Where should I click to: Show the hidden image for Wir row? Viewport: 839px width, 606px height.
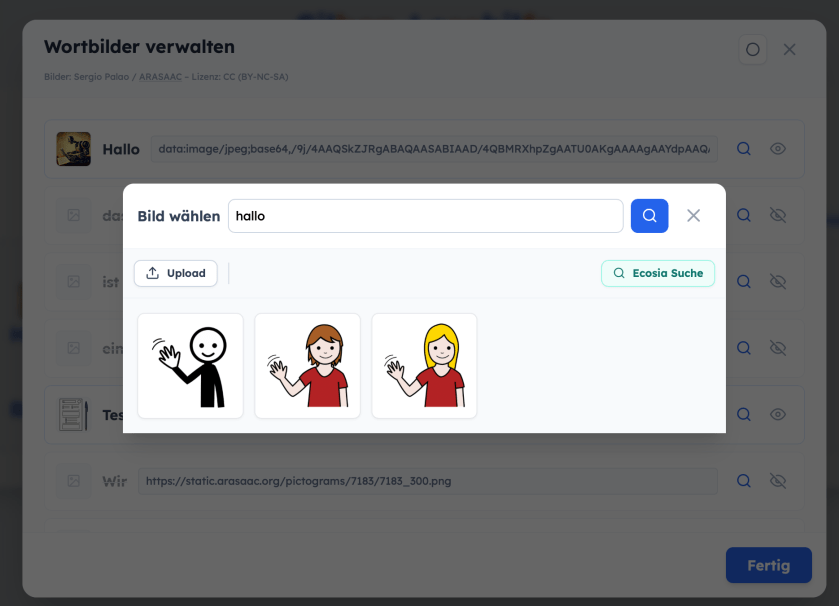click(x=778, y=481)
